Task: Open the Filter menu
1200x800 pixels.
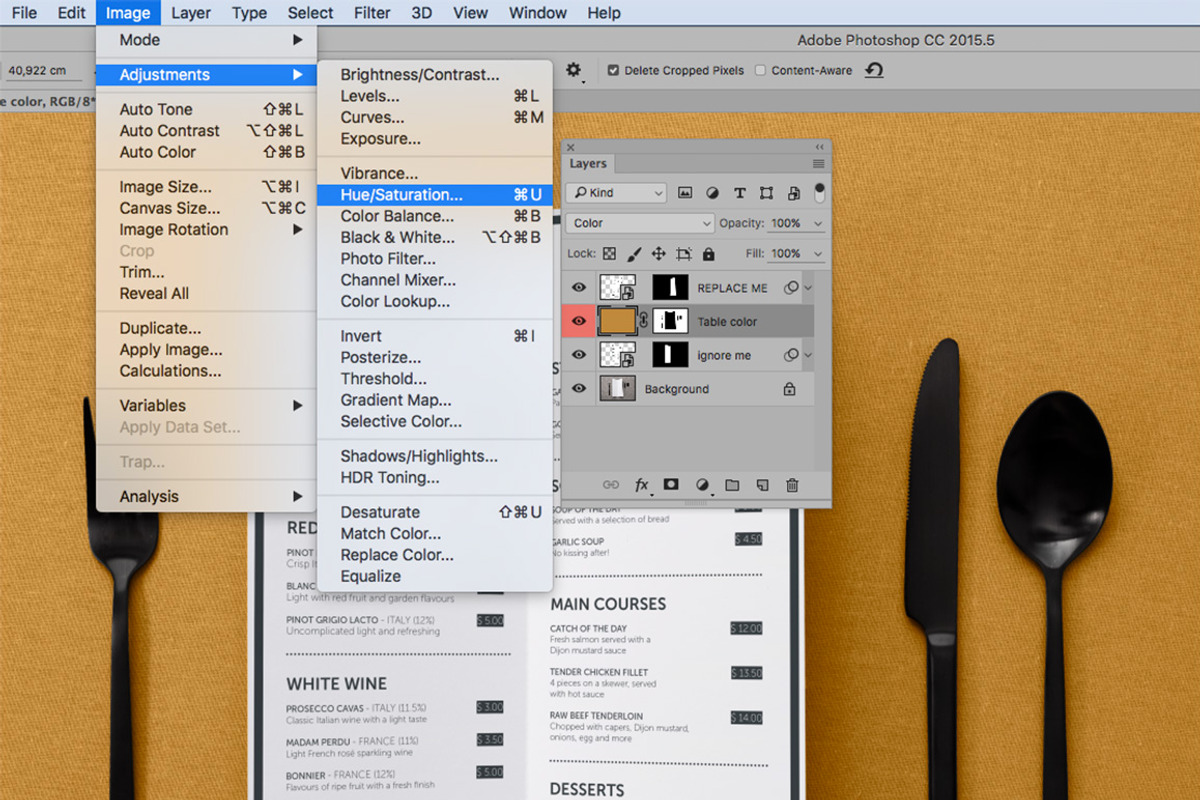Action: coord(372,13)
